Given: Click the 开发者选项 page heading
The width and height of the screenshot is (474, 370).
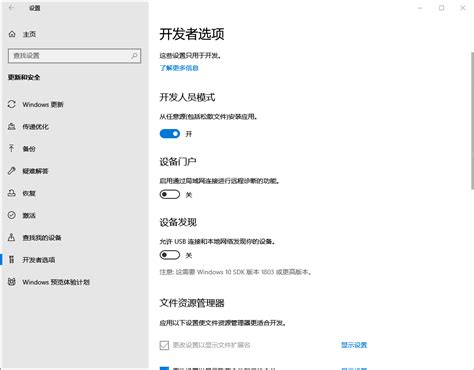Looking at the screenshot, I should click(192, 34).
